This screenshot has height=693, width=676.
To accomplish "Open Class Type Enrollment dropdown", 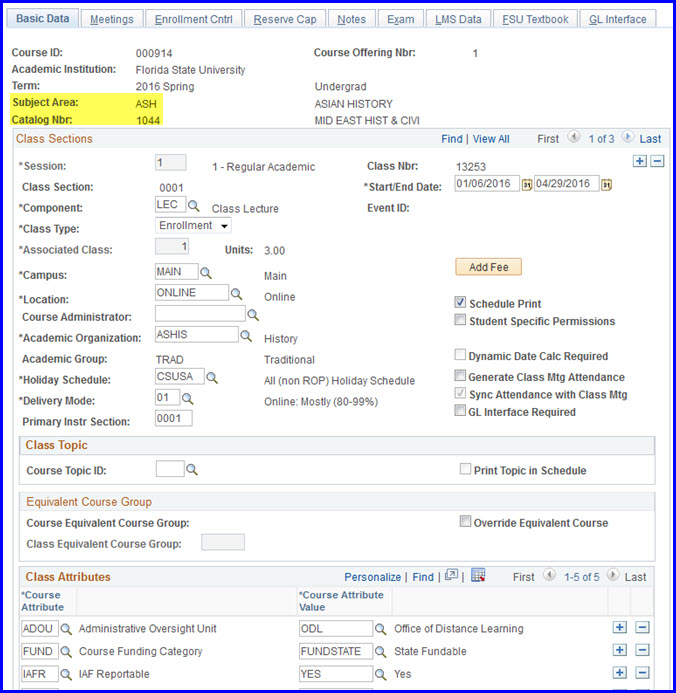I will point(193,225).
